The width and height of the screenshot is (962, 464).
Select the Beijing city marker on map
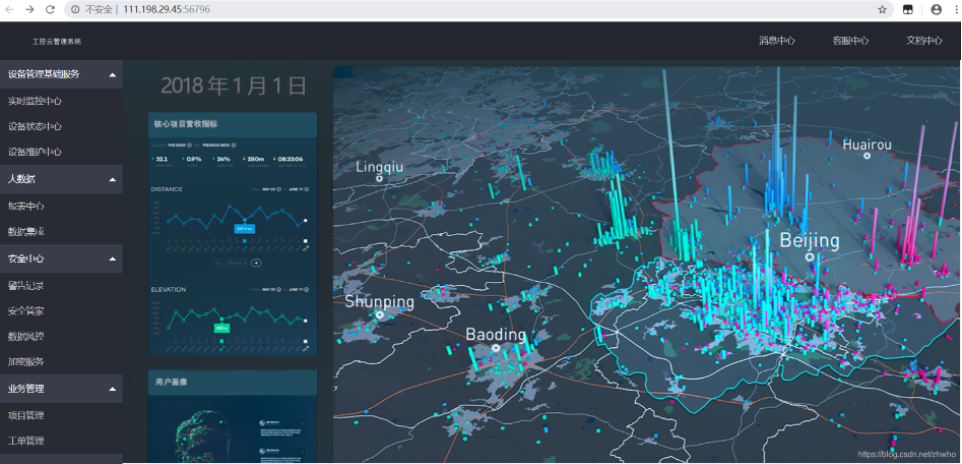[810, 257]
